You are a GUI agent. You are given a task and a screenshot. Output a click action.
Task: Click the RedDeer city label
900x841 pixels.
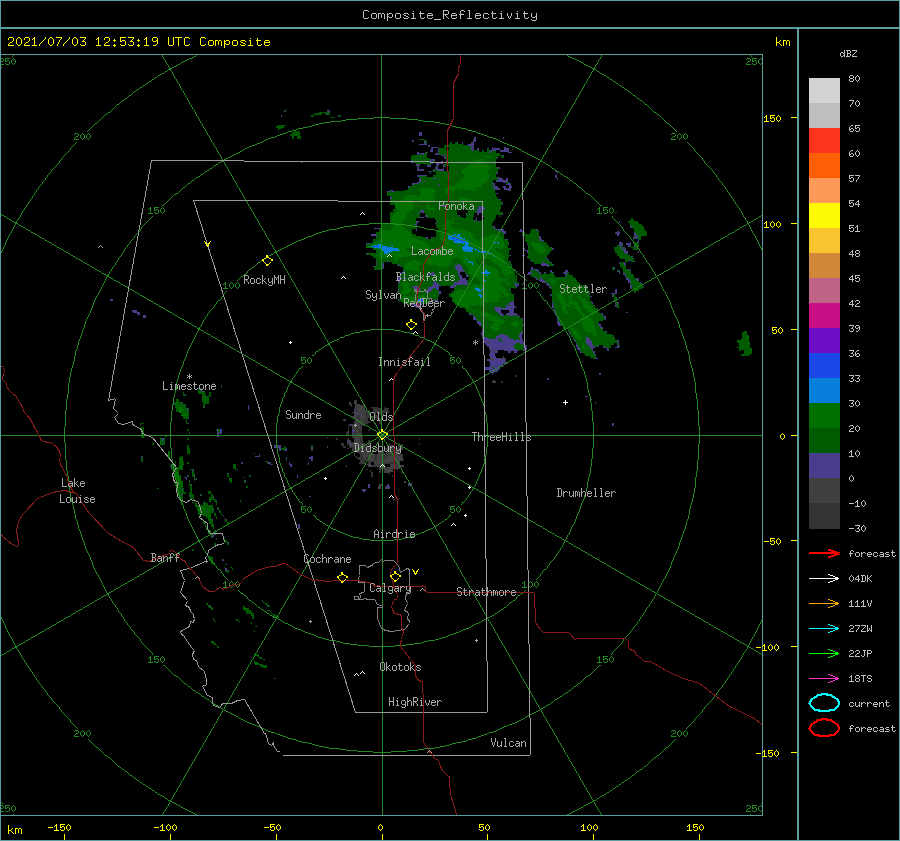[424, 303]
